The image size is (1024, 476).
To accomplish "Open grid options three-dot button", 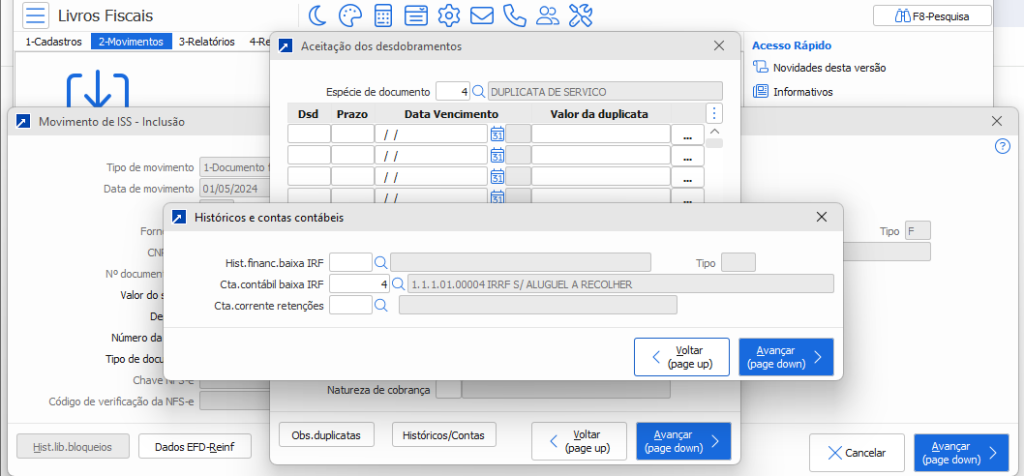I will point(714,114).
